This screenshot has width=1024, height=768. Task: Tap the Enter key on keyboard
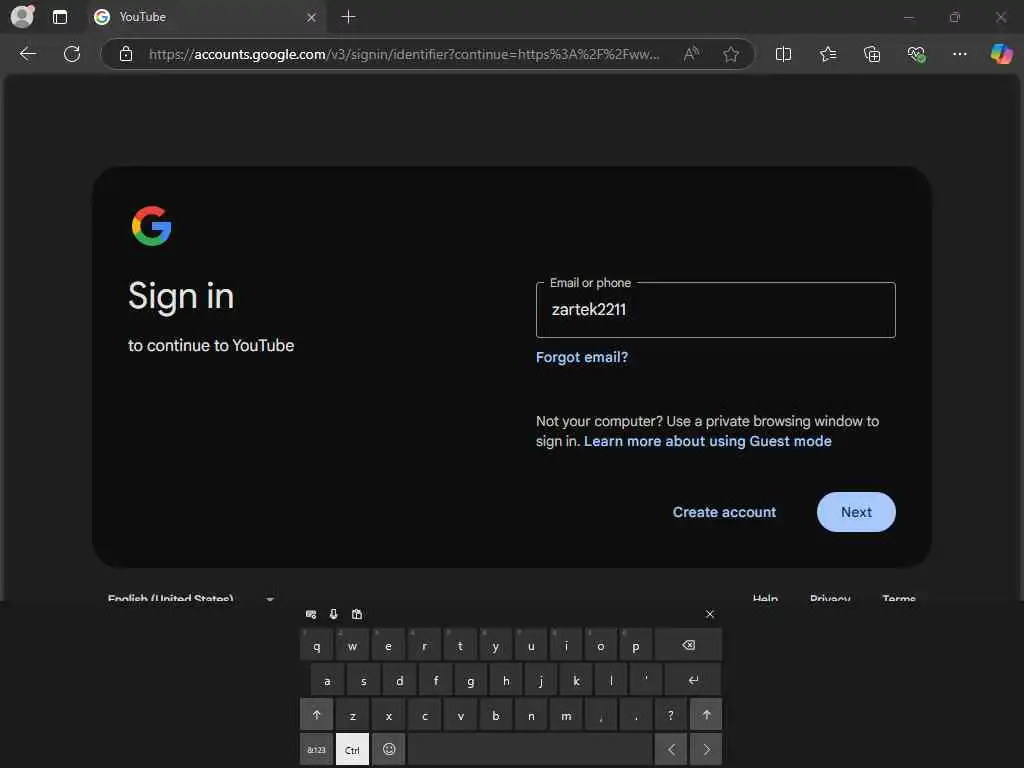(693, 680)
